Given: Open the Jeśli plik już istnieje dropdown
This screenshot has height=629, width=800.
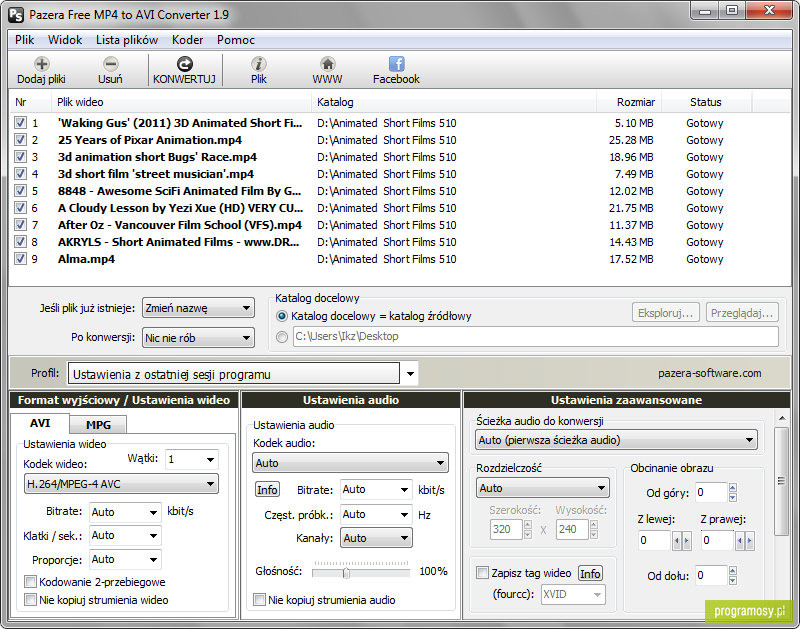Looking at the screenshot, I should tap(198, 308).
